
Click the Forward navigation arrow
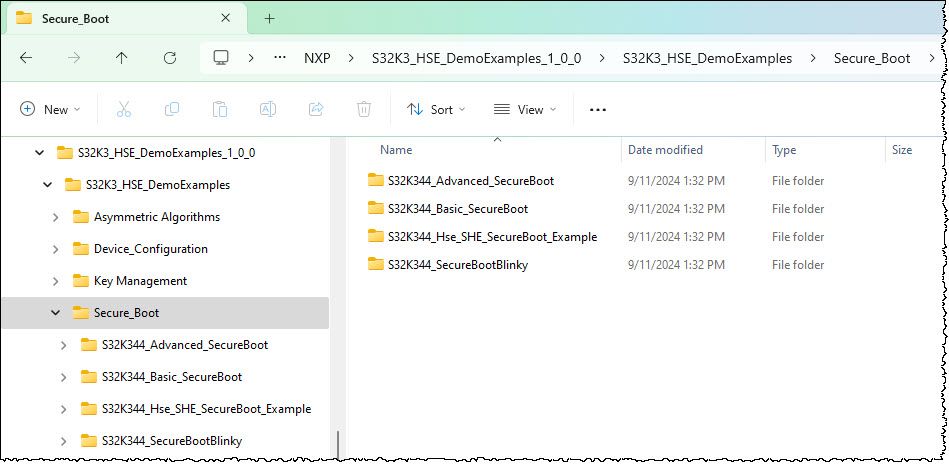[x=74, y=58]
